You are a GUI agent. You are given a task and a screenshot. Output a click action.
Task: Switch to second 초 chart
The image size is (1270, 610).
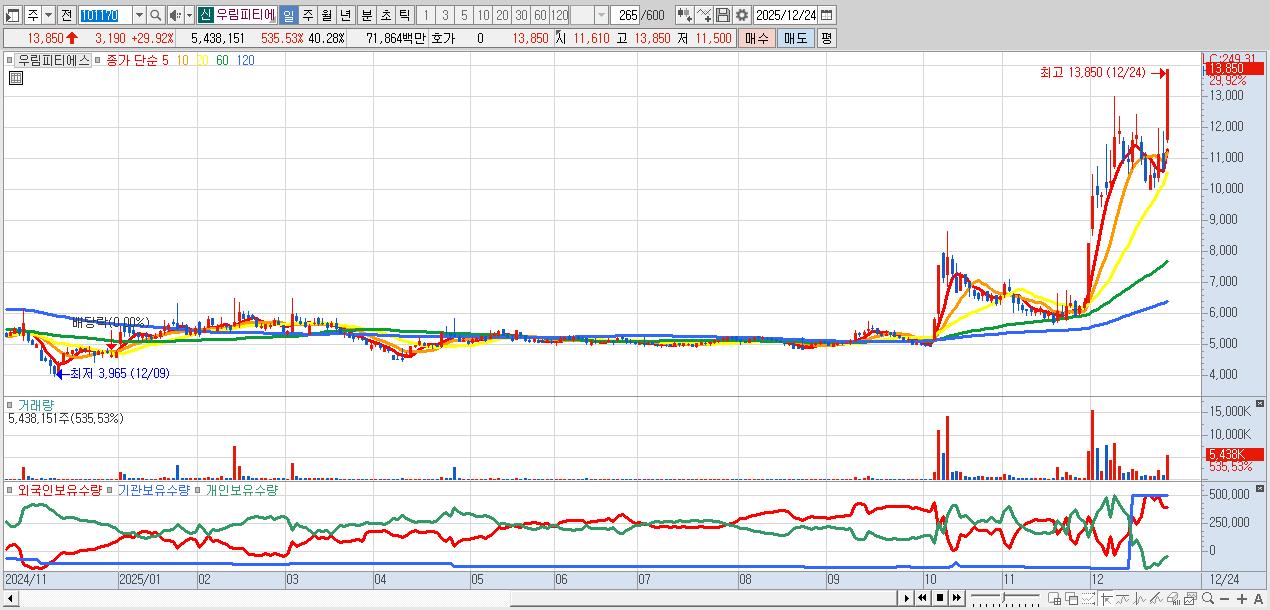coord(384,15)
